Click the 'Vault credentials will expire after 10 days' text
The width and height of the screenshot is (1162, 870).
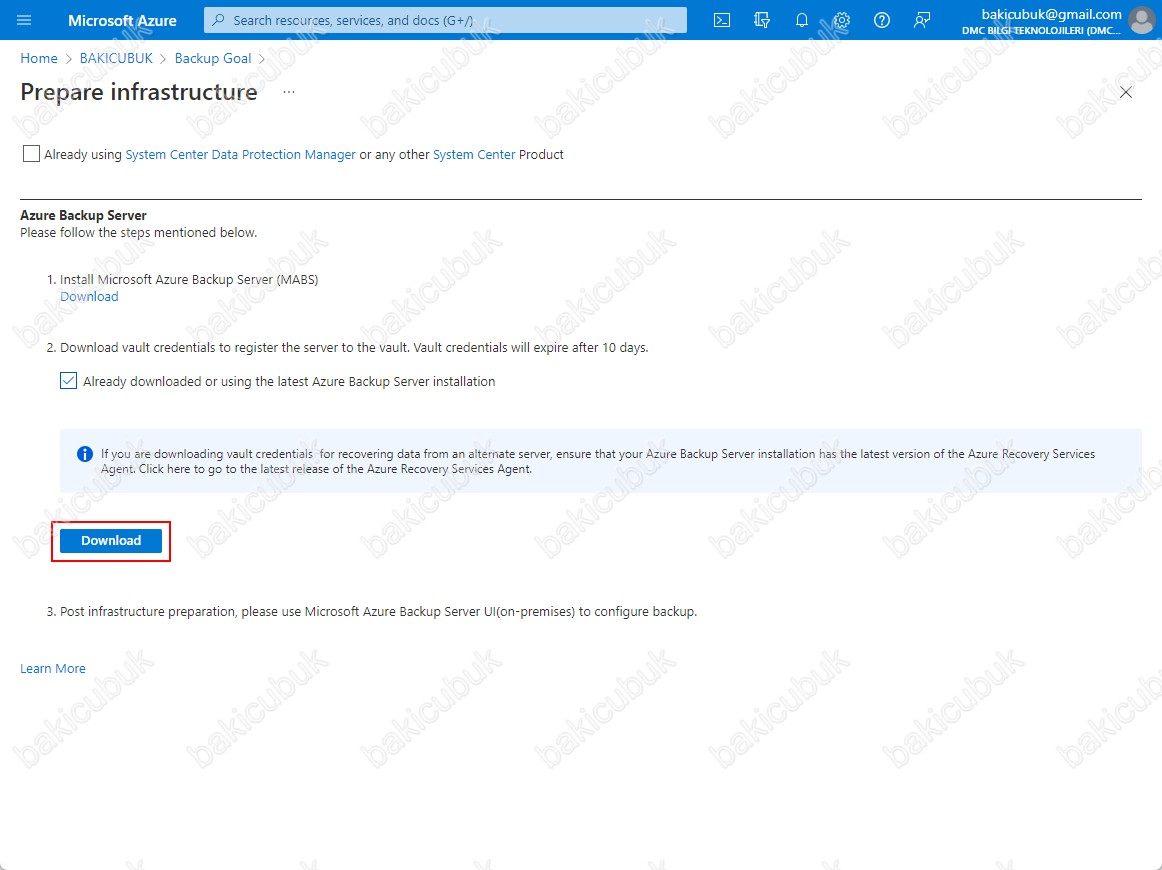coord(531,348)
